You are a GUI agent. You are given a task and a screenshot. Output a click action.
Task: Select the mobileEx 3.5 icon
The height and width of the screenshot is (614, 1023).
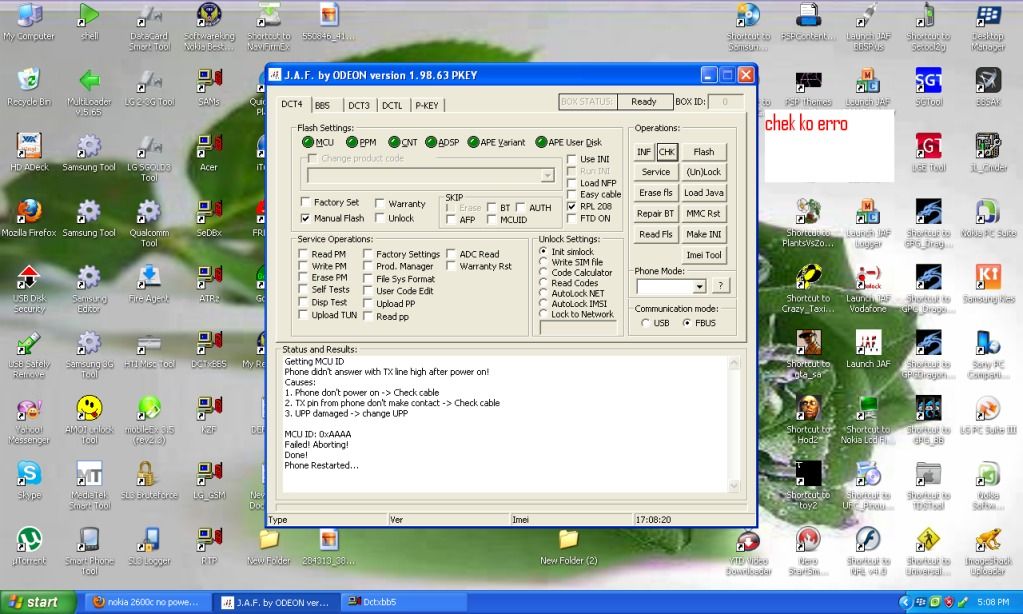(149, 420)
